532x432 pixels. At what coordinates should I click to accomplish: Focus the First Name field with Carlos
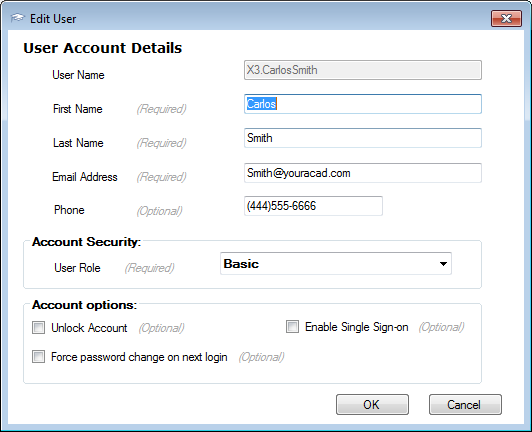click(x=363, y=104)
